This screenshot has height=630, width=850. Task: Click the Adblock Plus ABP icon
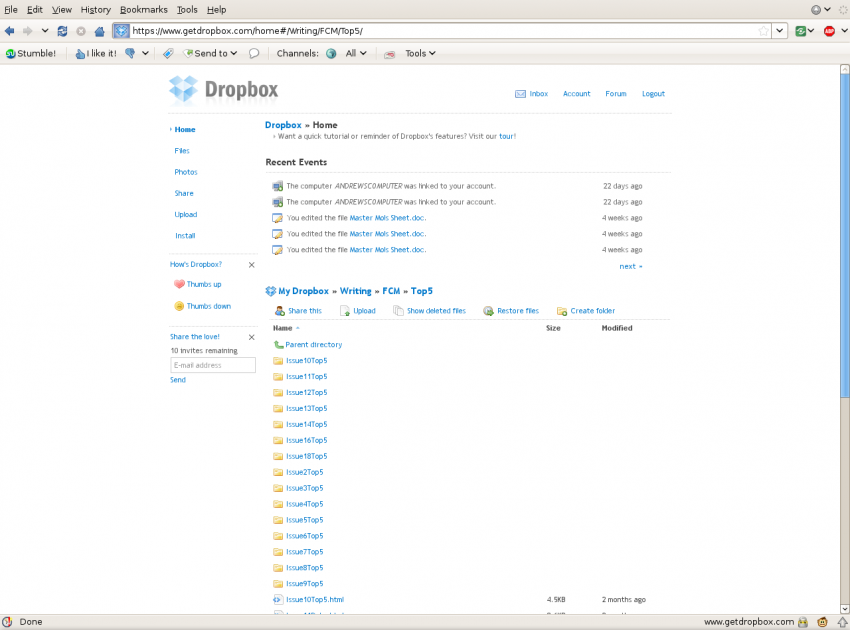click(829, 31)
